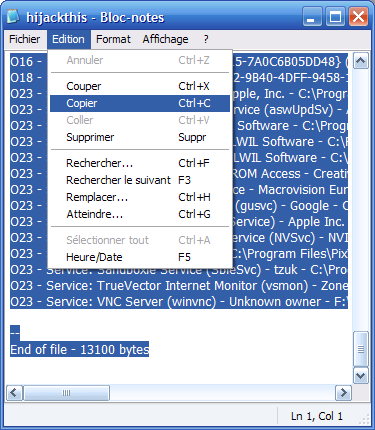Image resolution: width=375 pixels, height=430 pixels.
Task: Open the Fichier menu
Action: coord(25,39)
